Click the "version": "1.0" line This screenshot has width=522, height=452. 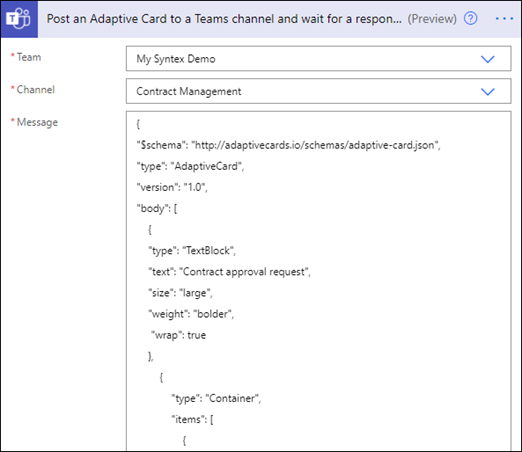[x=172, y=187]
